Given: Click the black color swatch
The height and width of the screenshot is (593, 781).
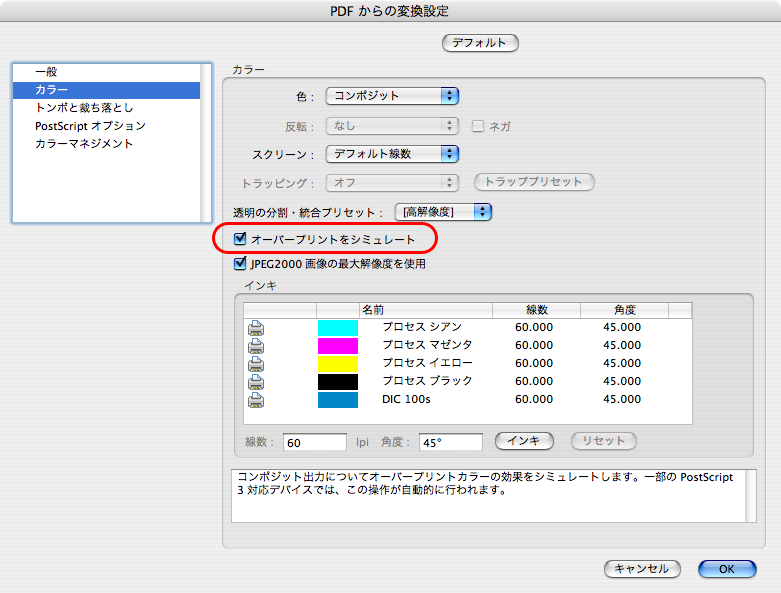Looking at the screenshot, I should coord(338,382).
